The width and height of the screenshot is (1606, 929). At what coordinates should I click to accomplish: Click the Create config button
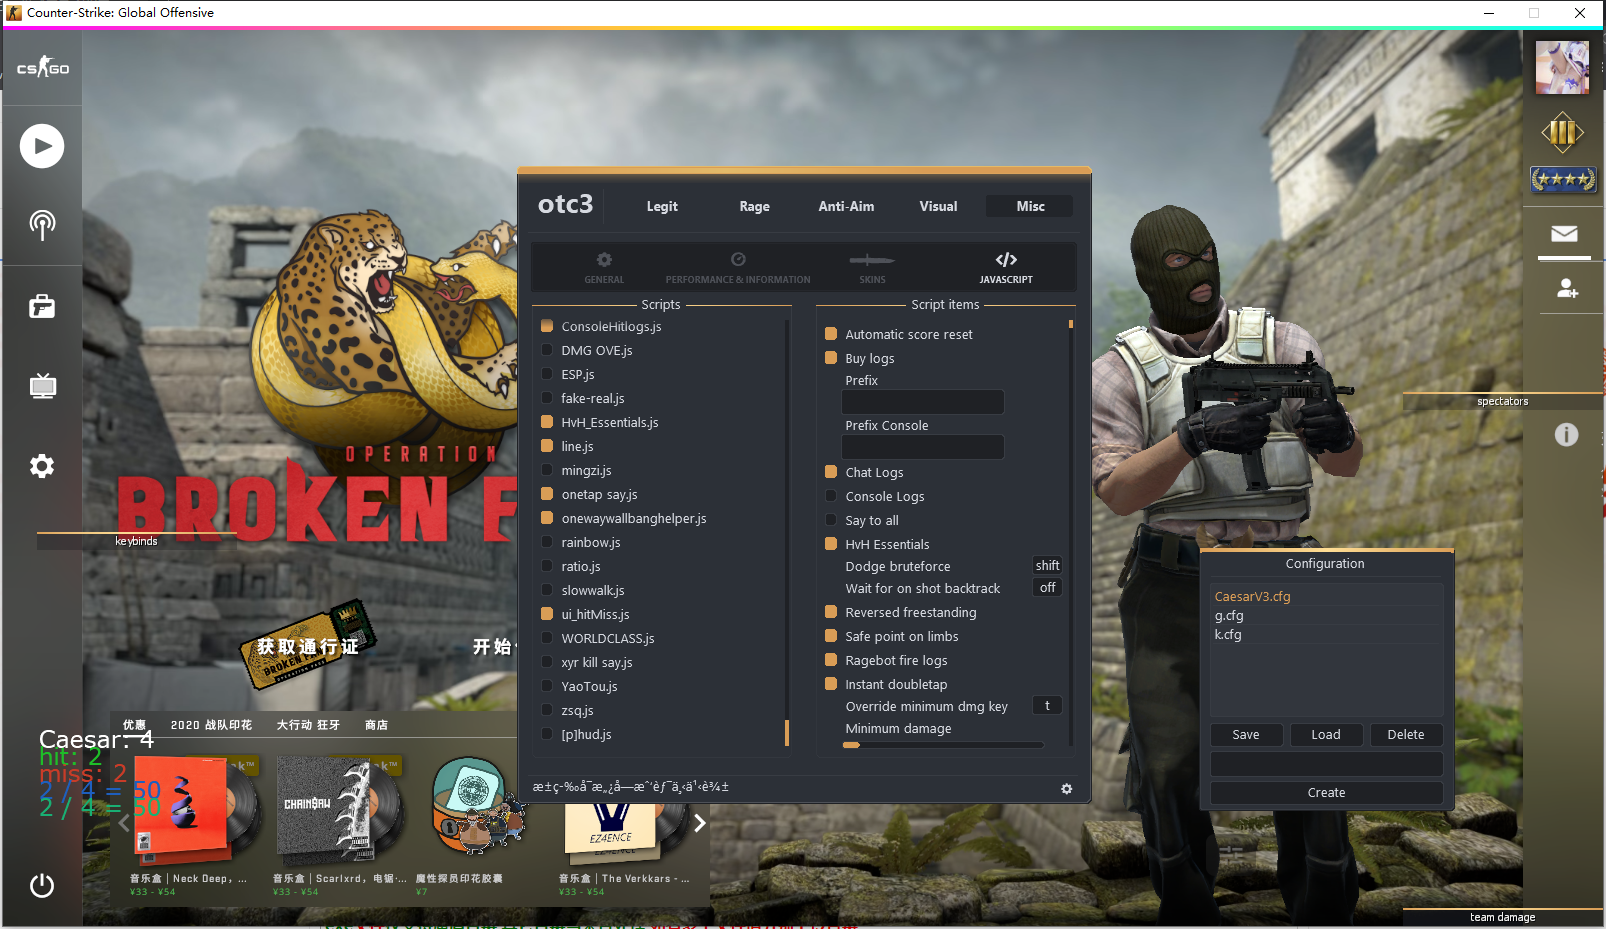[1326, 793]
